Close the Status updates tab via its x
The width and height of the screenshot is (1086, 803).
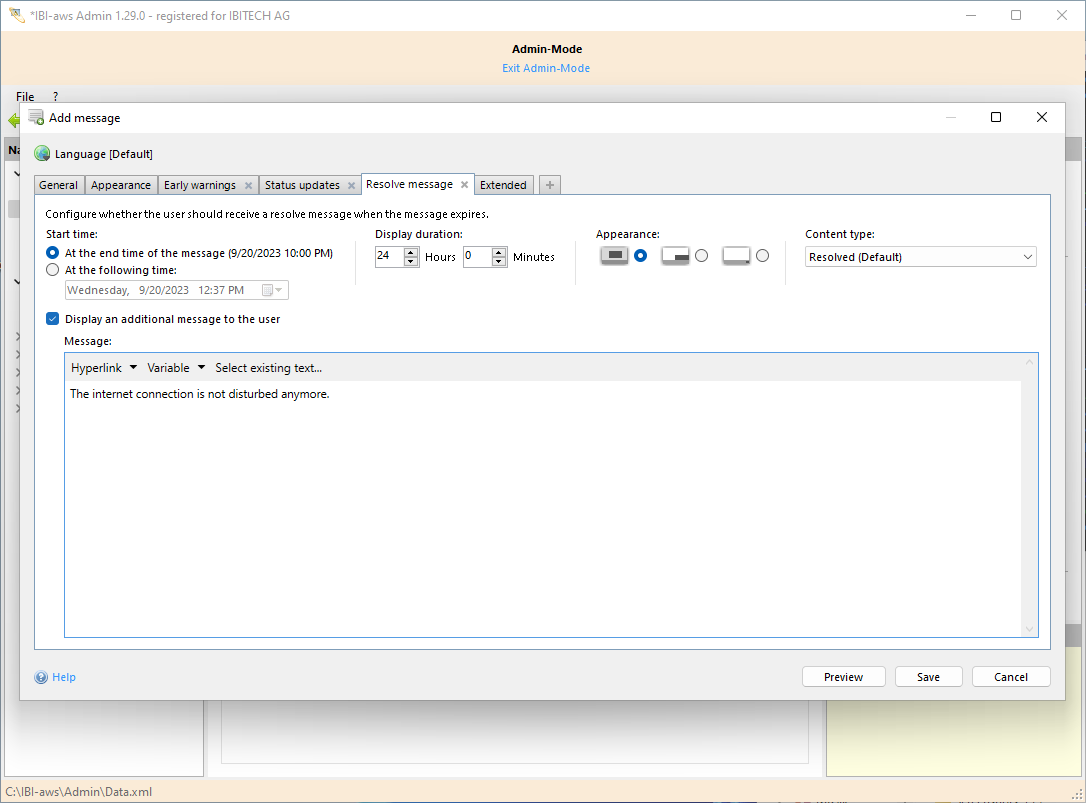(x=351, y=185)
